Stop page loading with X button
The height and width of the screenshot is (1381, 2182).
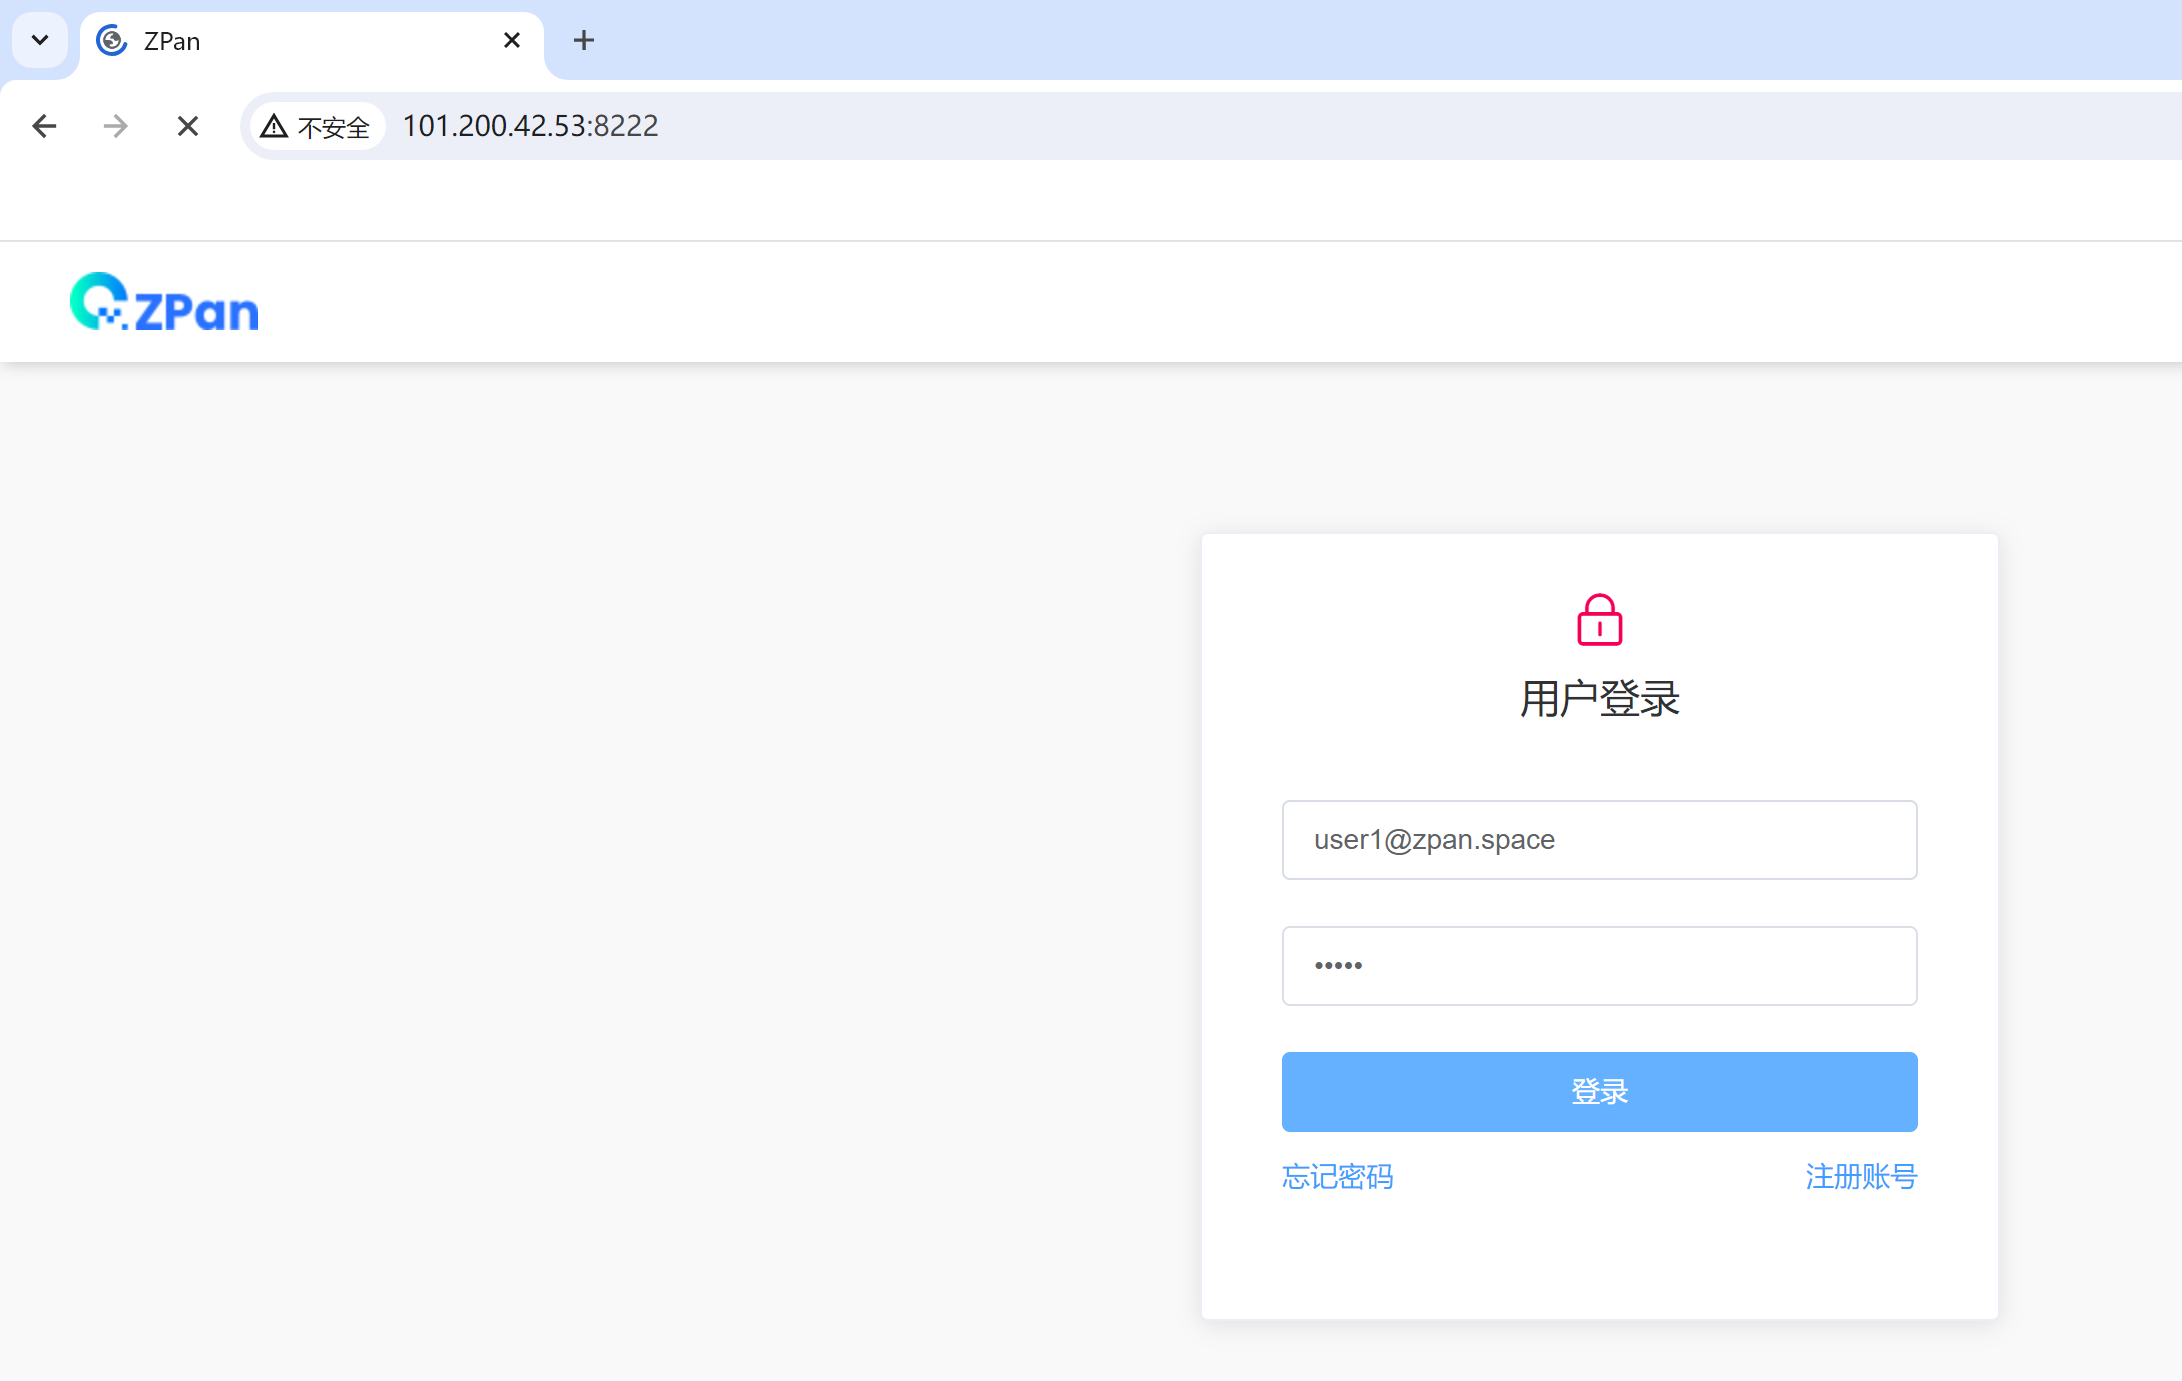(x=187, y=126)
